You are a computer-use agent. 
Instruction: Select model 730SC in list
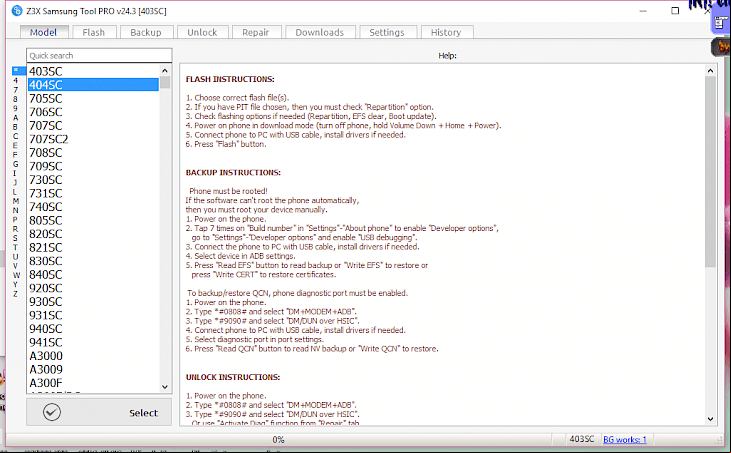93,179
